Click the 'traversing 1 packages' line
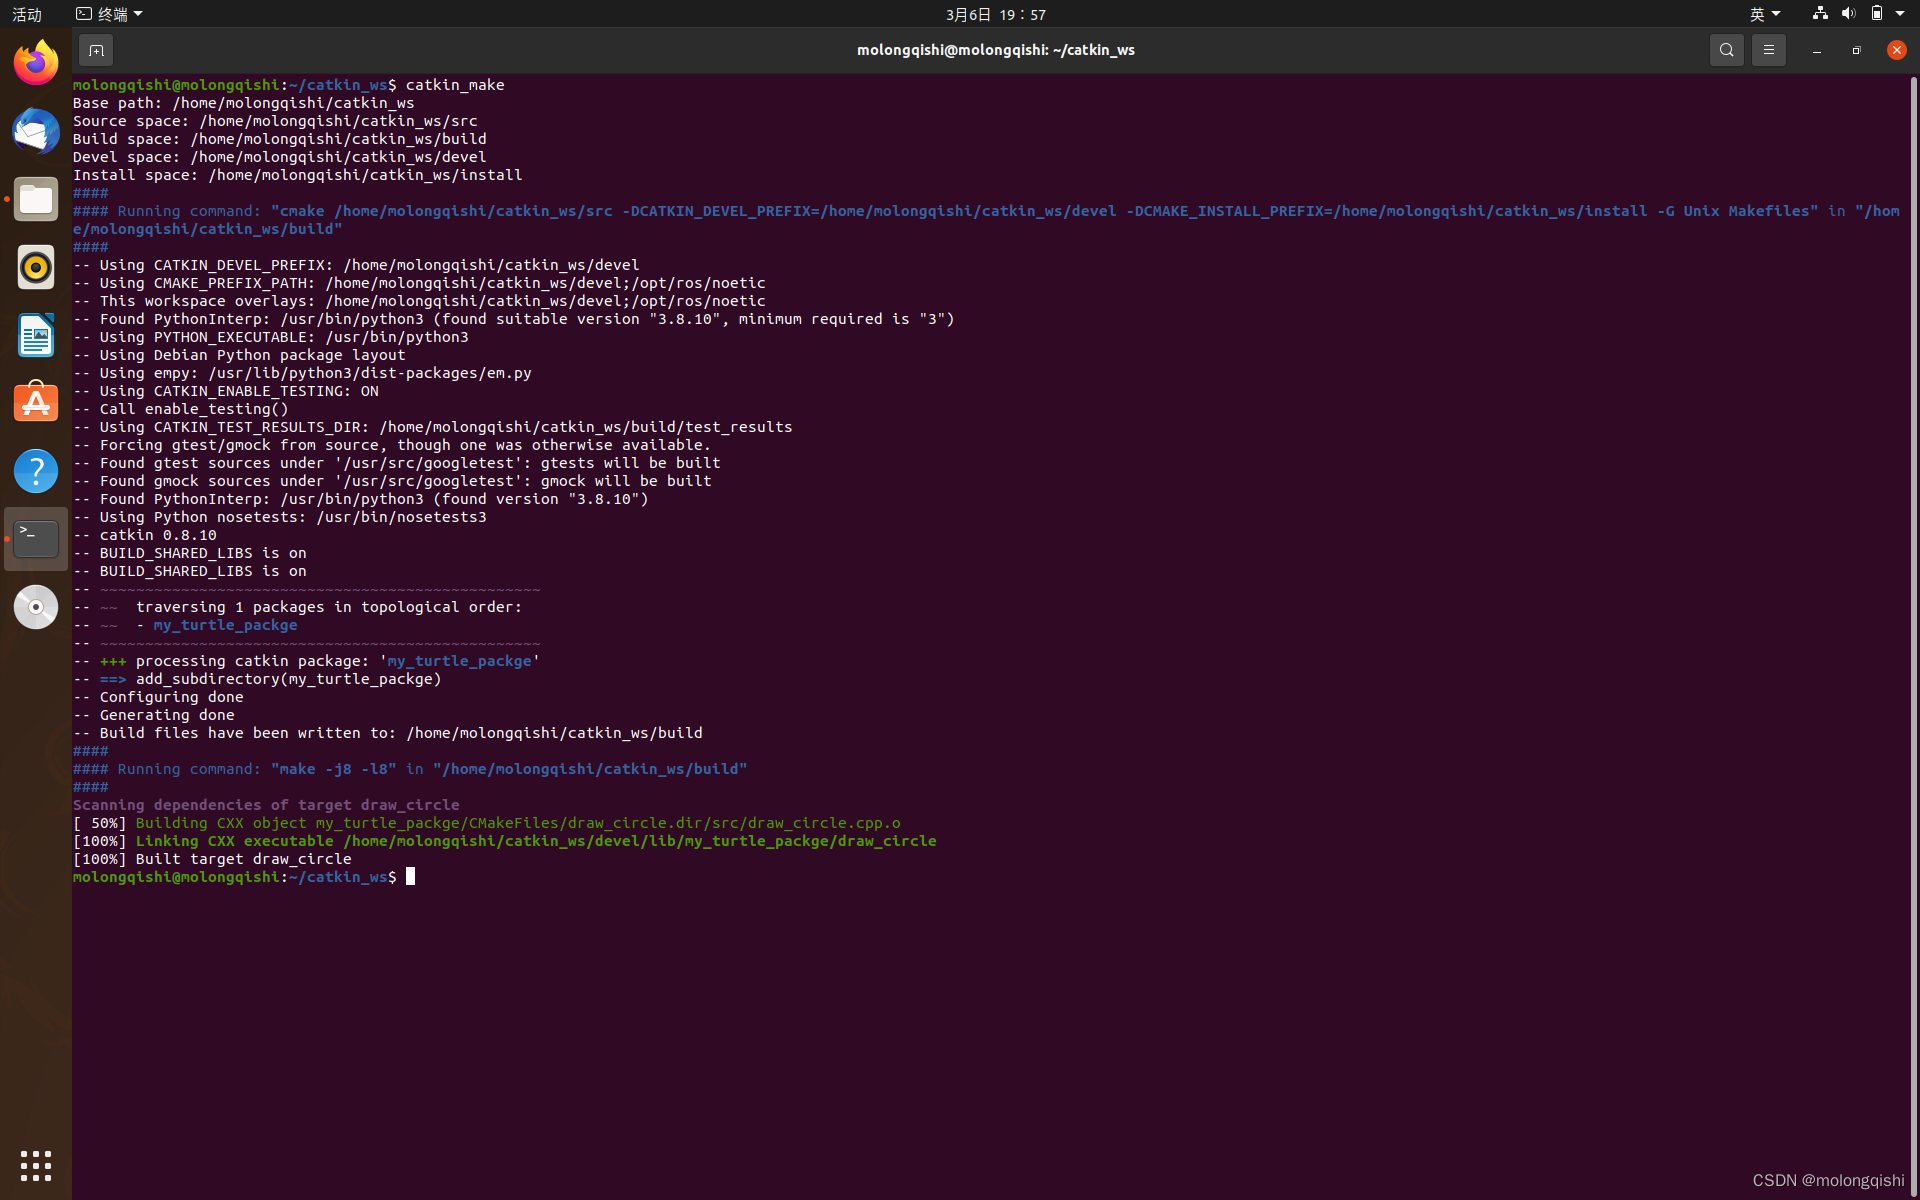Screen dimensions: 1920x1200 pyautogui.click(x=297, y=607)
